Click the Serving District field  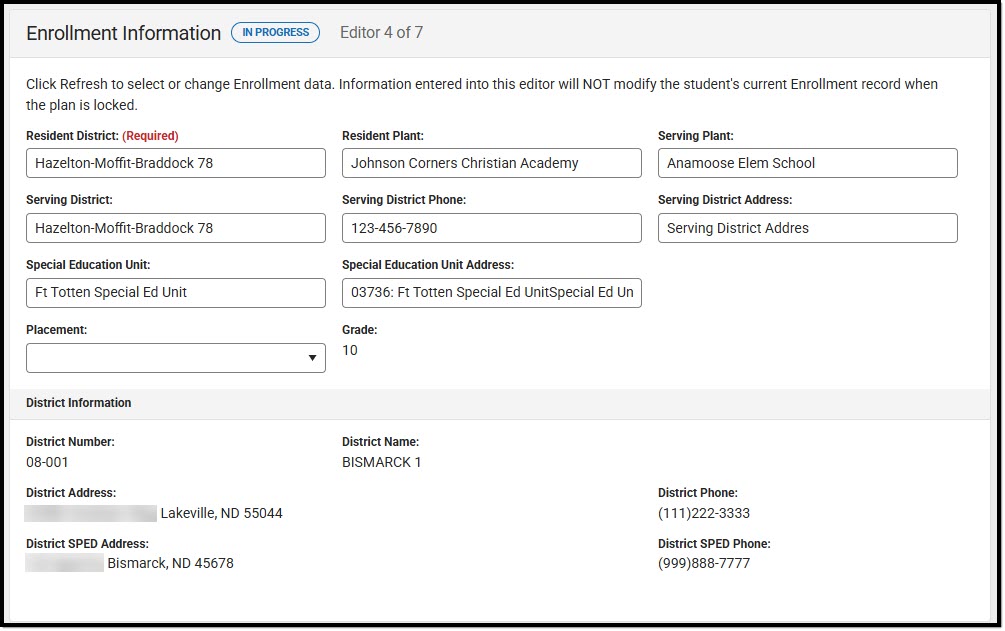[x=176, y=228]
